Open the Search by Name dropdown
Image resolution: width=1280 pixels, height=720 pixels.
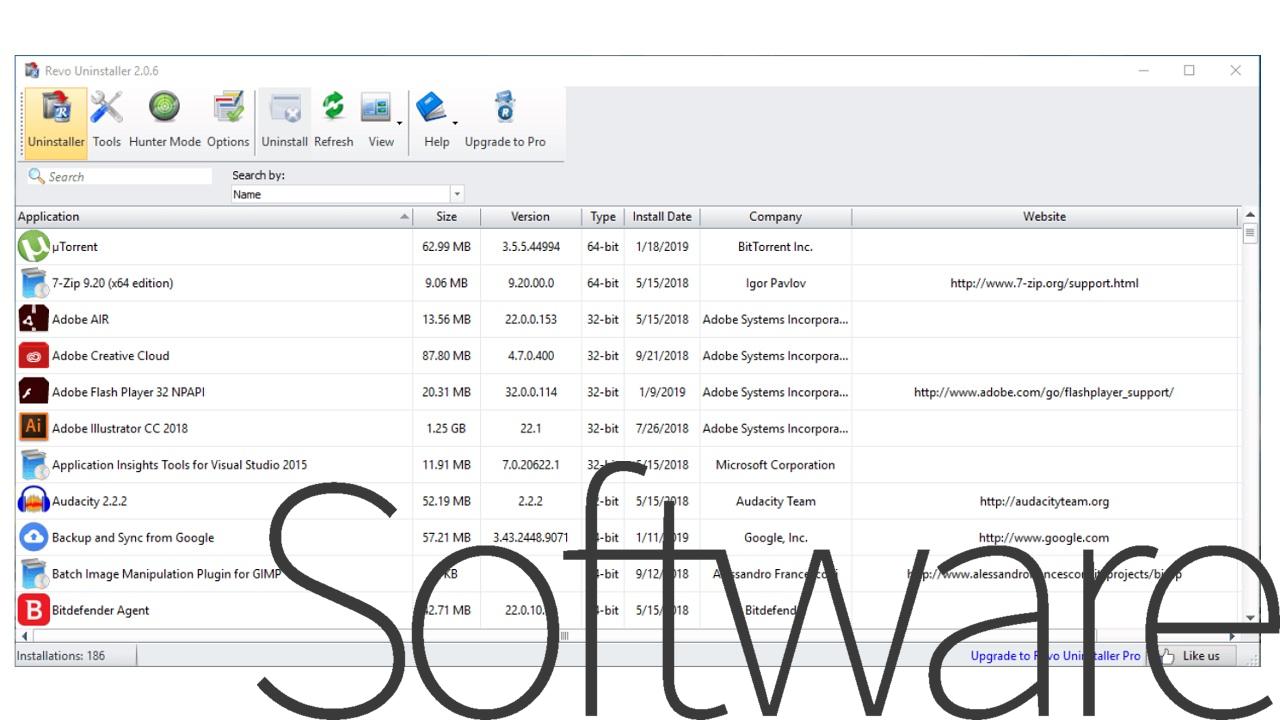tap(457, 194)
